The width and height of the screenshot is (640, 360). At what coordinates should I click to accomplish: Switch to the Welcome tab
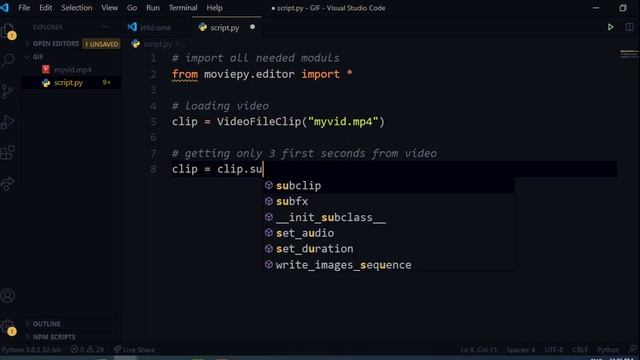pos(155,27)
